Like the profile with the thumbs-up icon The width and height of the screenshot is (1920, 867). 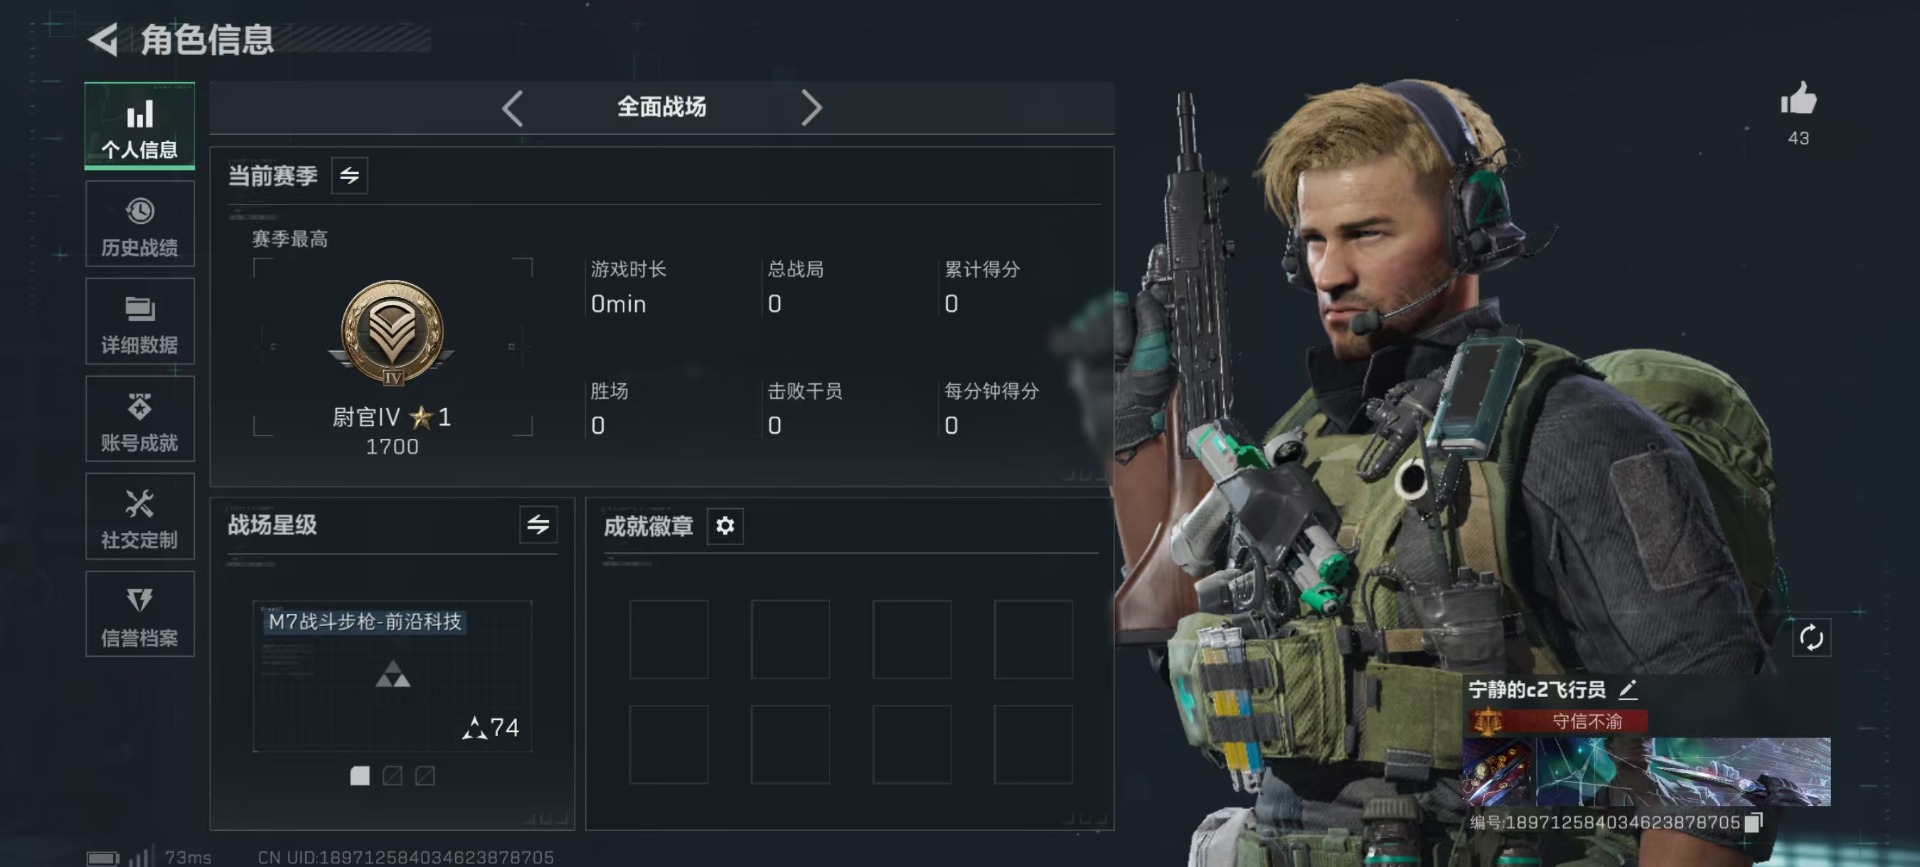pos(1798,100)
